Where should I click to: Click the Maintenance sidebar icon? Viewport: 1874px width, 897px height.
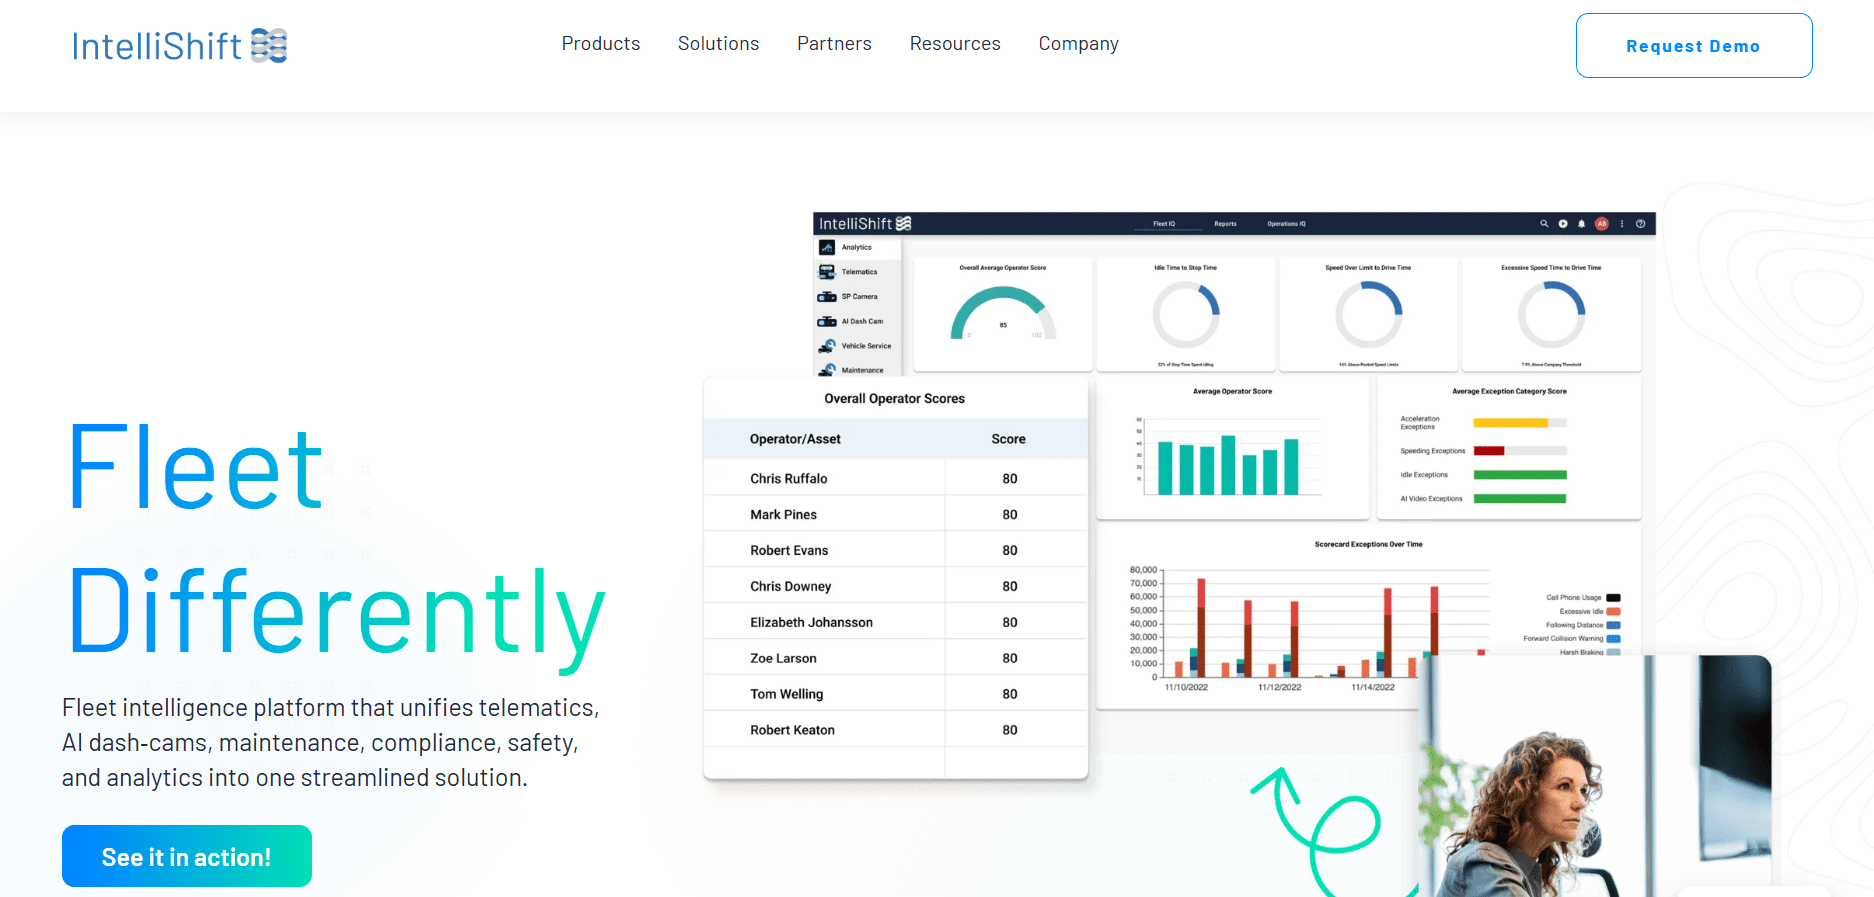tap(827, 370)
